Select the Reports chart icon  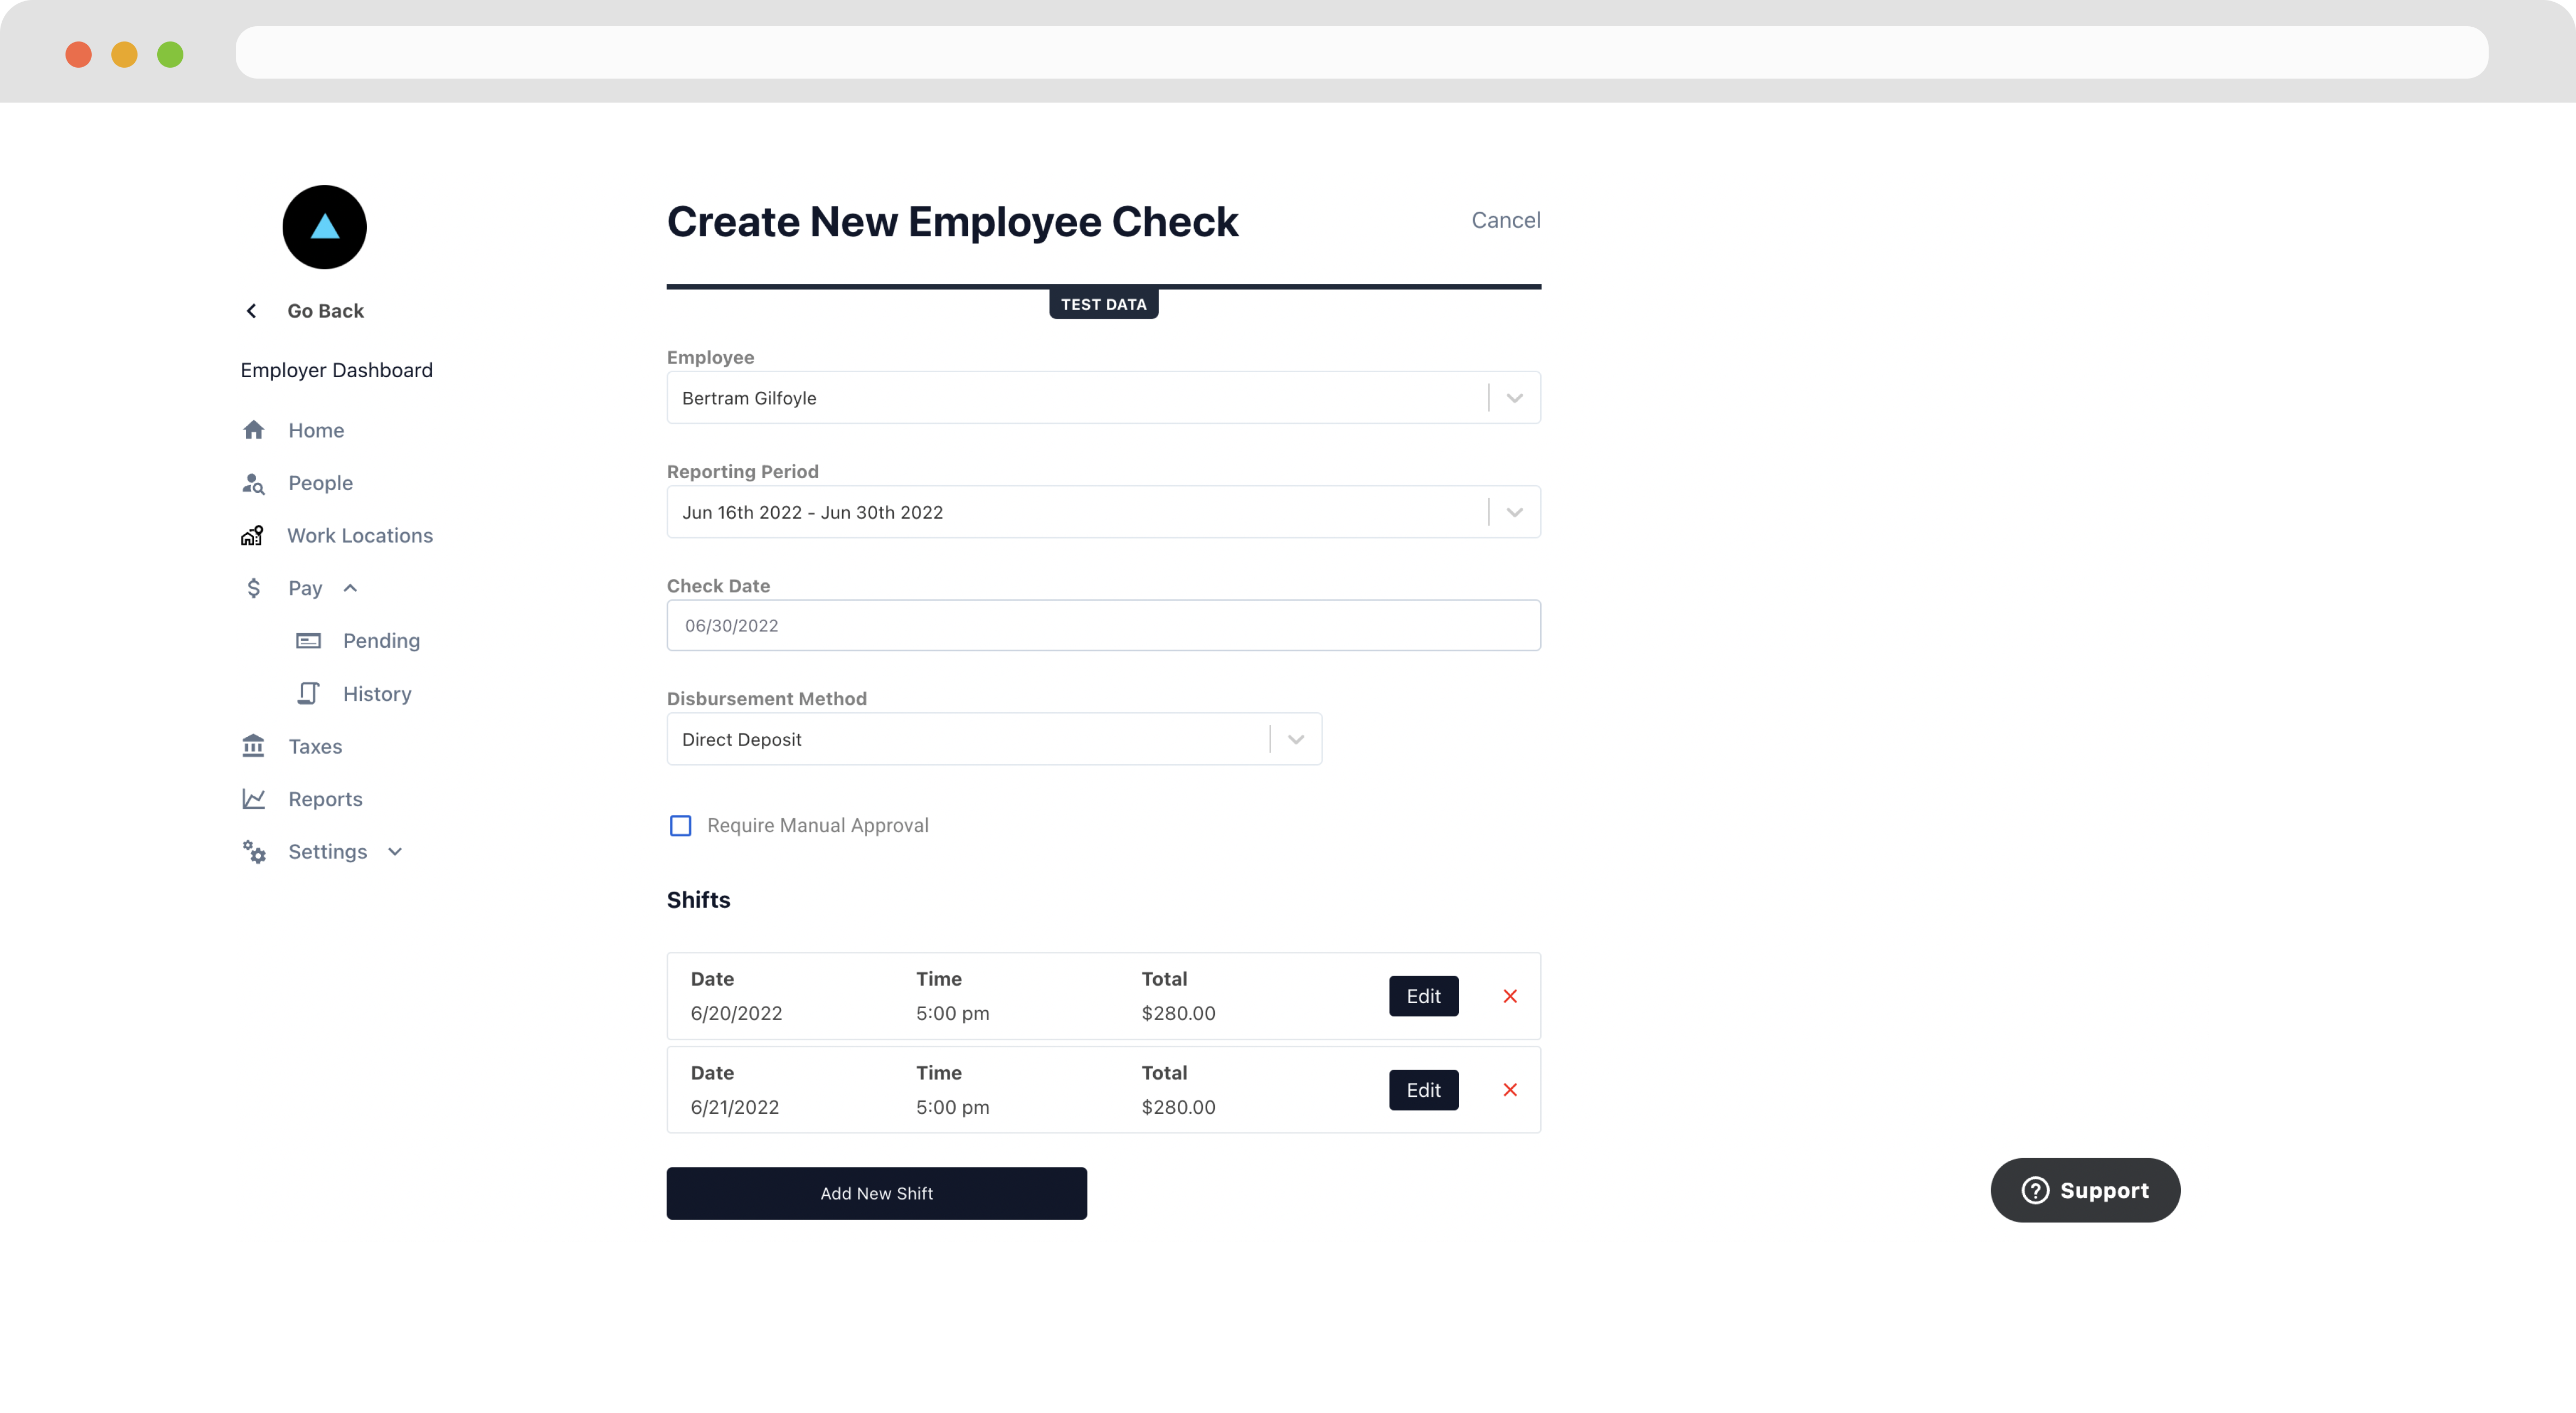(254, 799)
